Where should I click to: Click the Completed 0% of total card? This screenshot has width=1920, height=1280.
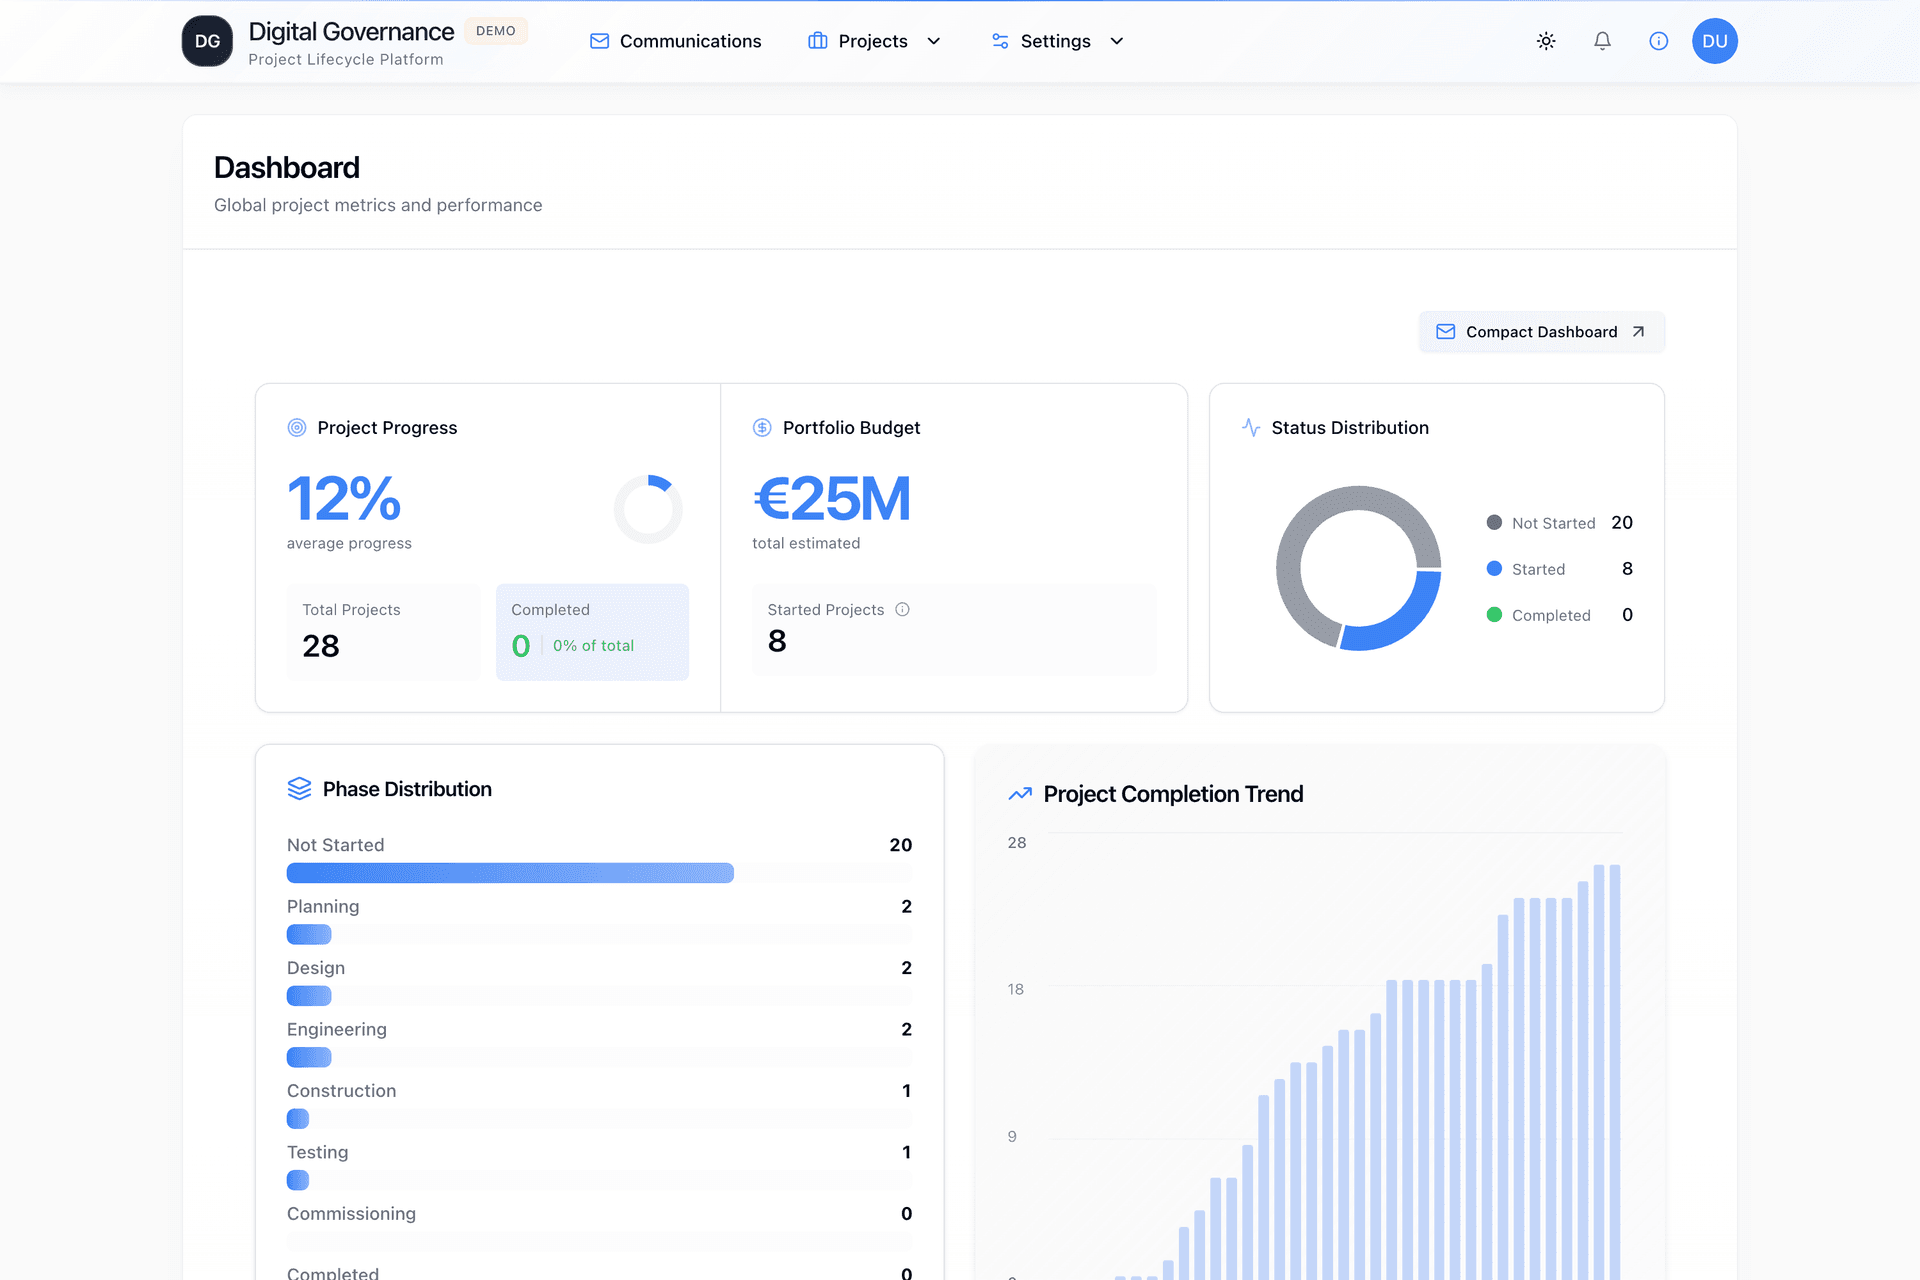592,632
